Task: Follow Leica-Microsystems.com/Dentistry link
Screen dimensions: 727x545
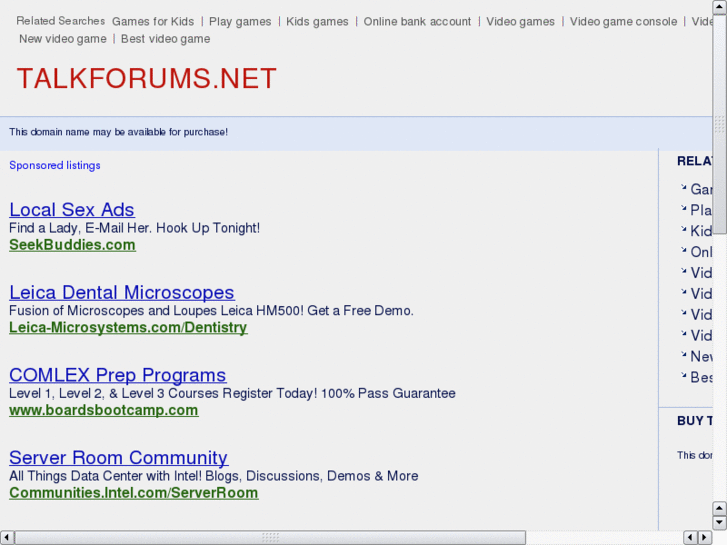Action: (x=128, y=327)
